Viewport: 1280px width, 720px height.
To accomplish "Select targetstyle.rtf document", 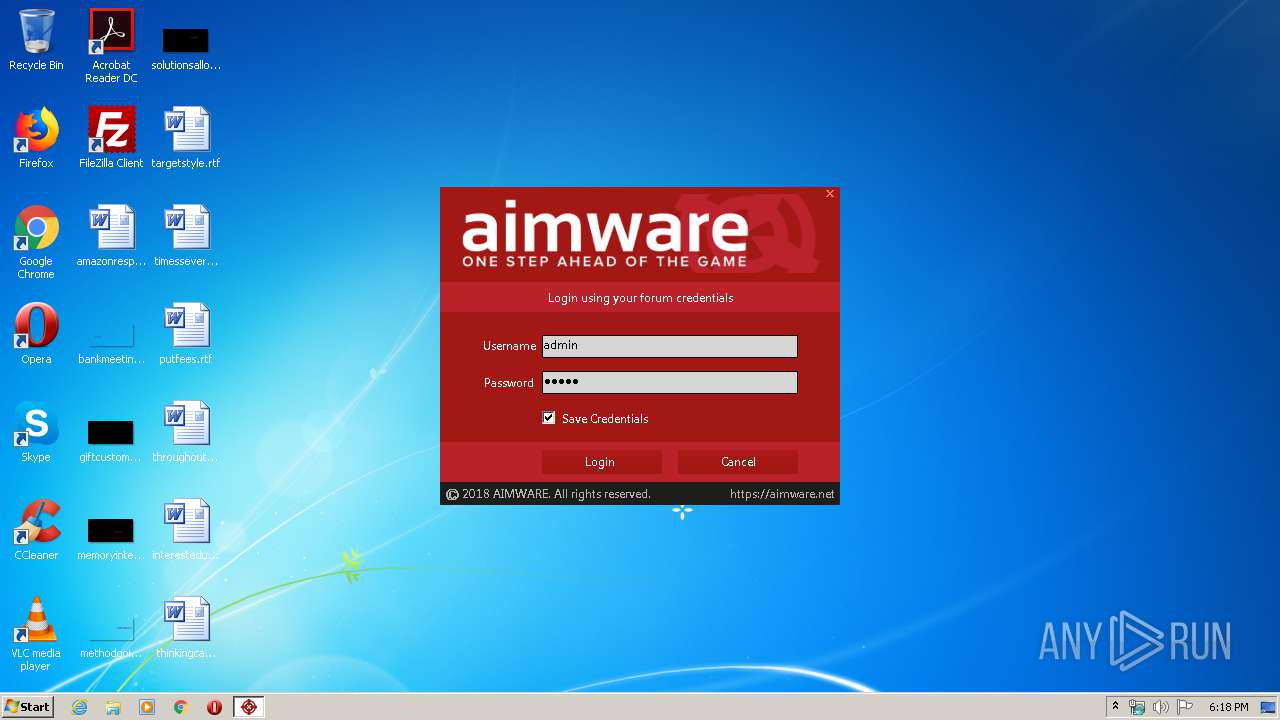I will (x=186, y=138).
